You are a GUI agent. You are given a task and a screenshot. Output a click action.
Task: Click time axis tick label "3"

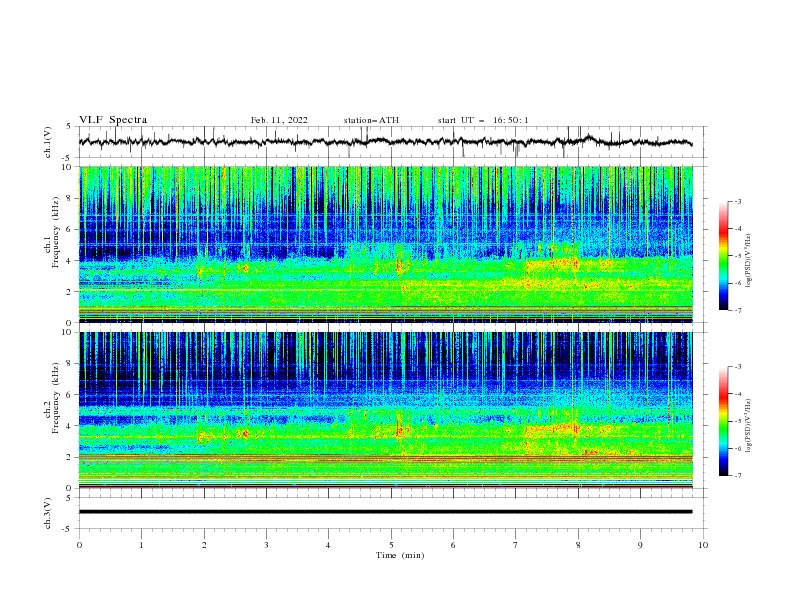pyautogui.click(x=266, y=545)
